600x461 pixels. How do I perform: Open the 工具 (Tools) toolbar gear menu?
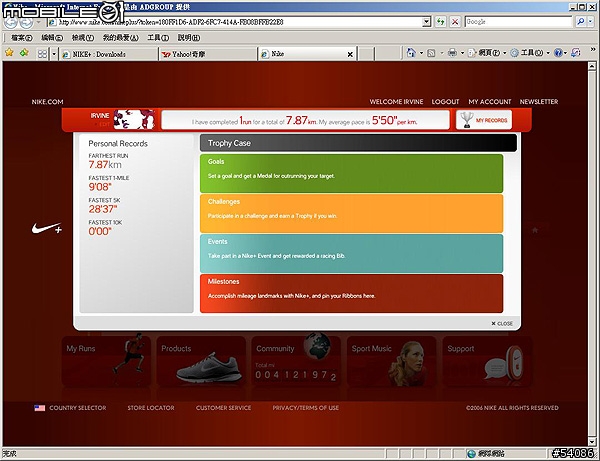(530, 53)
